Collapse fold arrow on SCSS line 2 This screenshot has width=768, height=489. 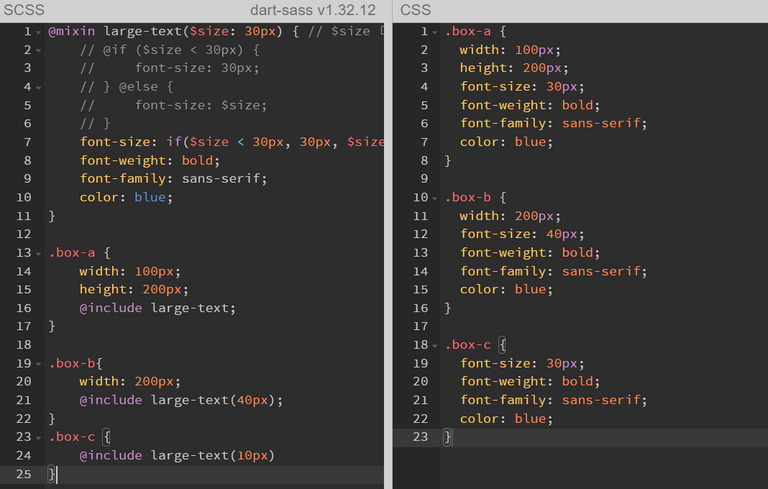(x=38, y=50)
